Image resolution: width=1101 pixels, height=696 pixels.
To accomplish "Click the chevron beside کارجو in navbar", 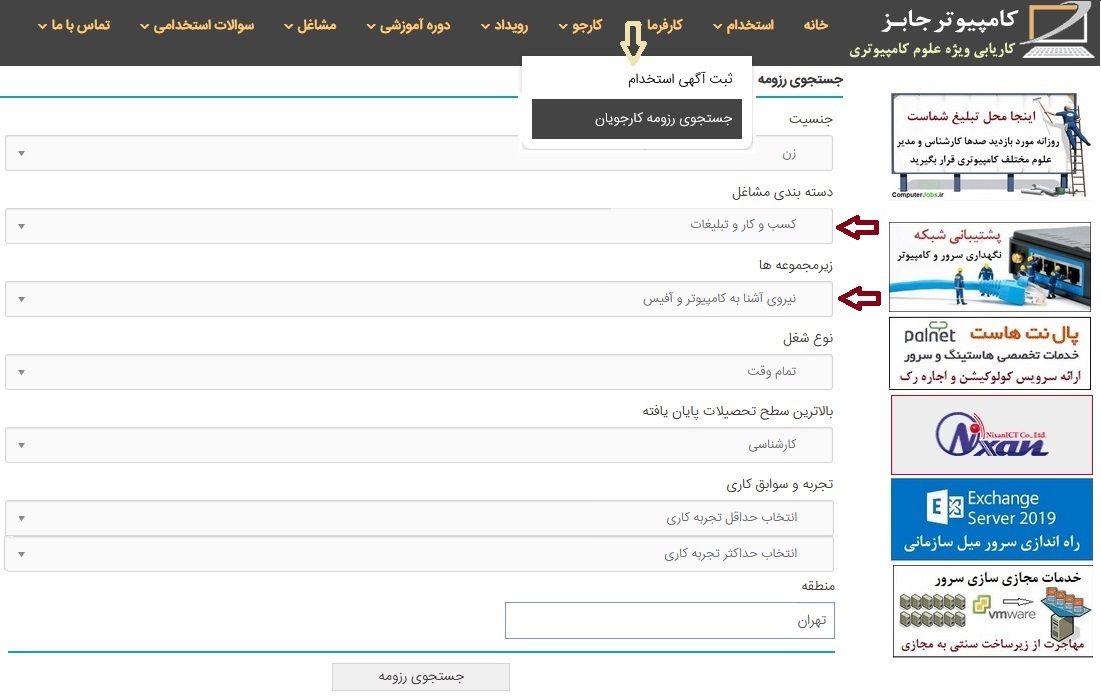I will click(x=562, y=27).
